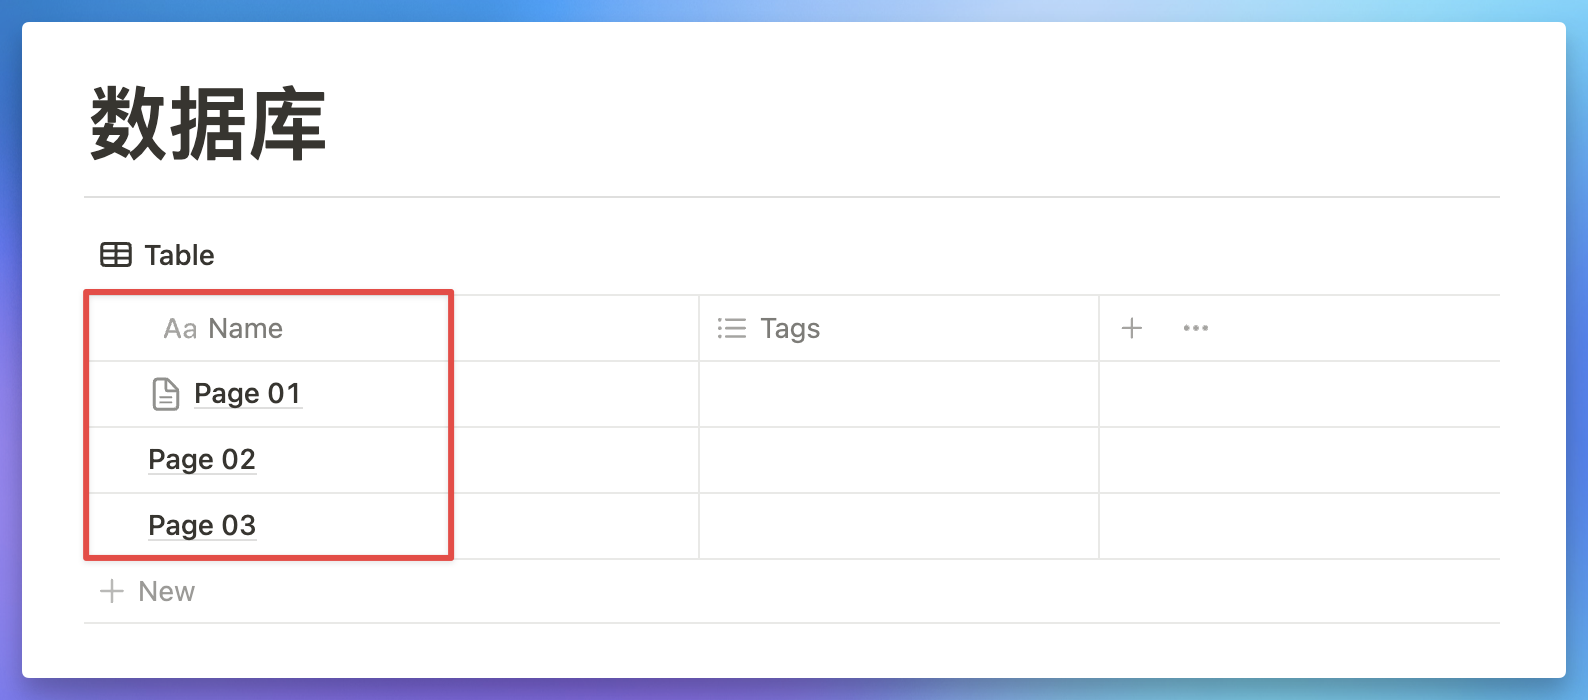This screenshot has width=1588, height=700.
Task: Open the three-dot table options menu
Action: point(1196,328)
